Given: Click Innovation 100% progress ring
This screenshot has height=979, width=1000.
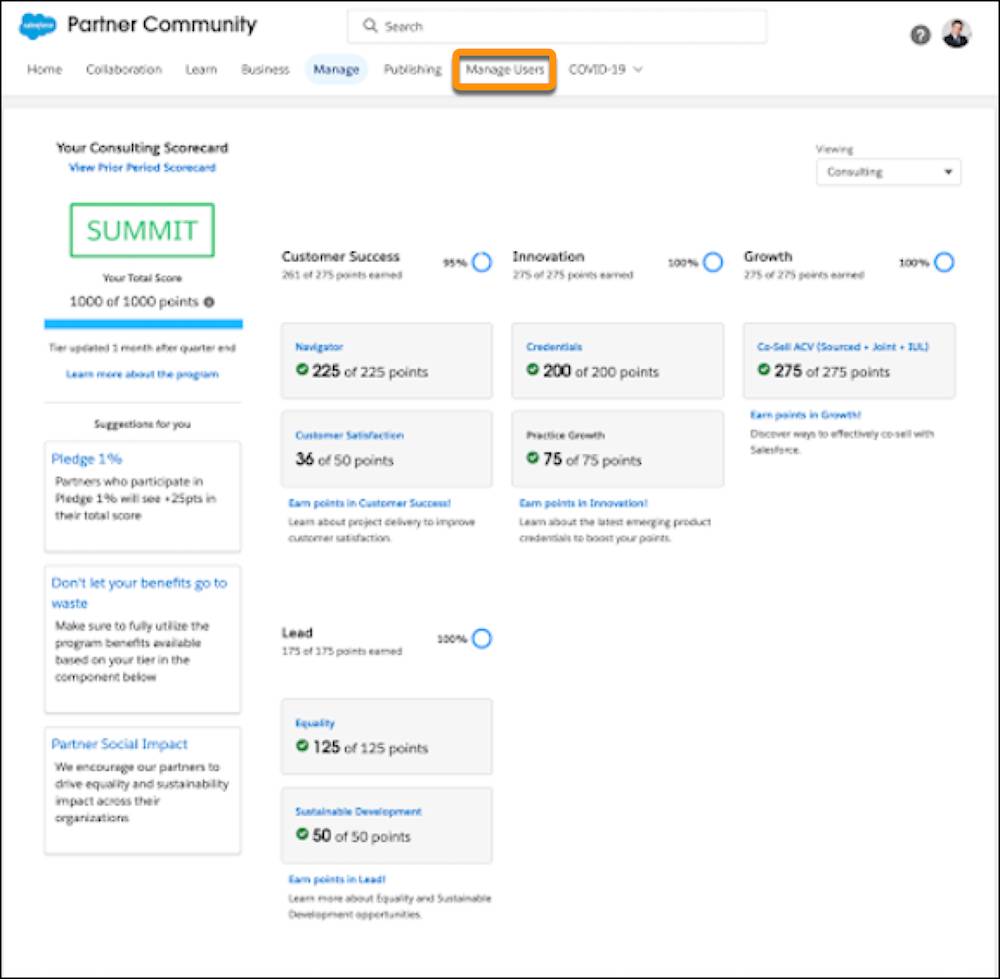Looking at the screenshot, I should 713,262.
